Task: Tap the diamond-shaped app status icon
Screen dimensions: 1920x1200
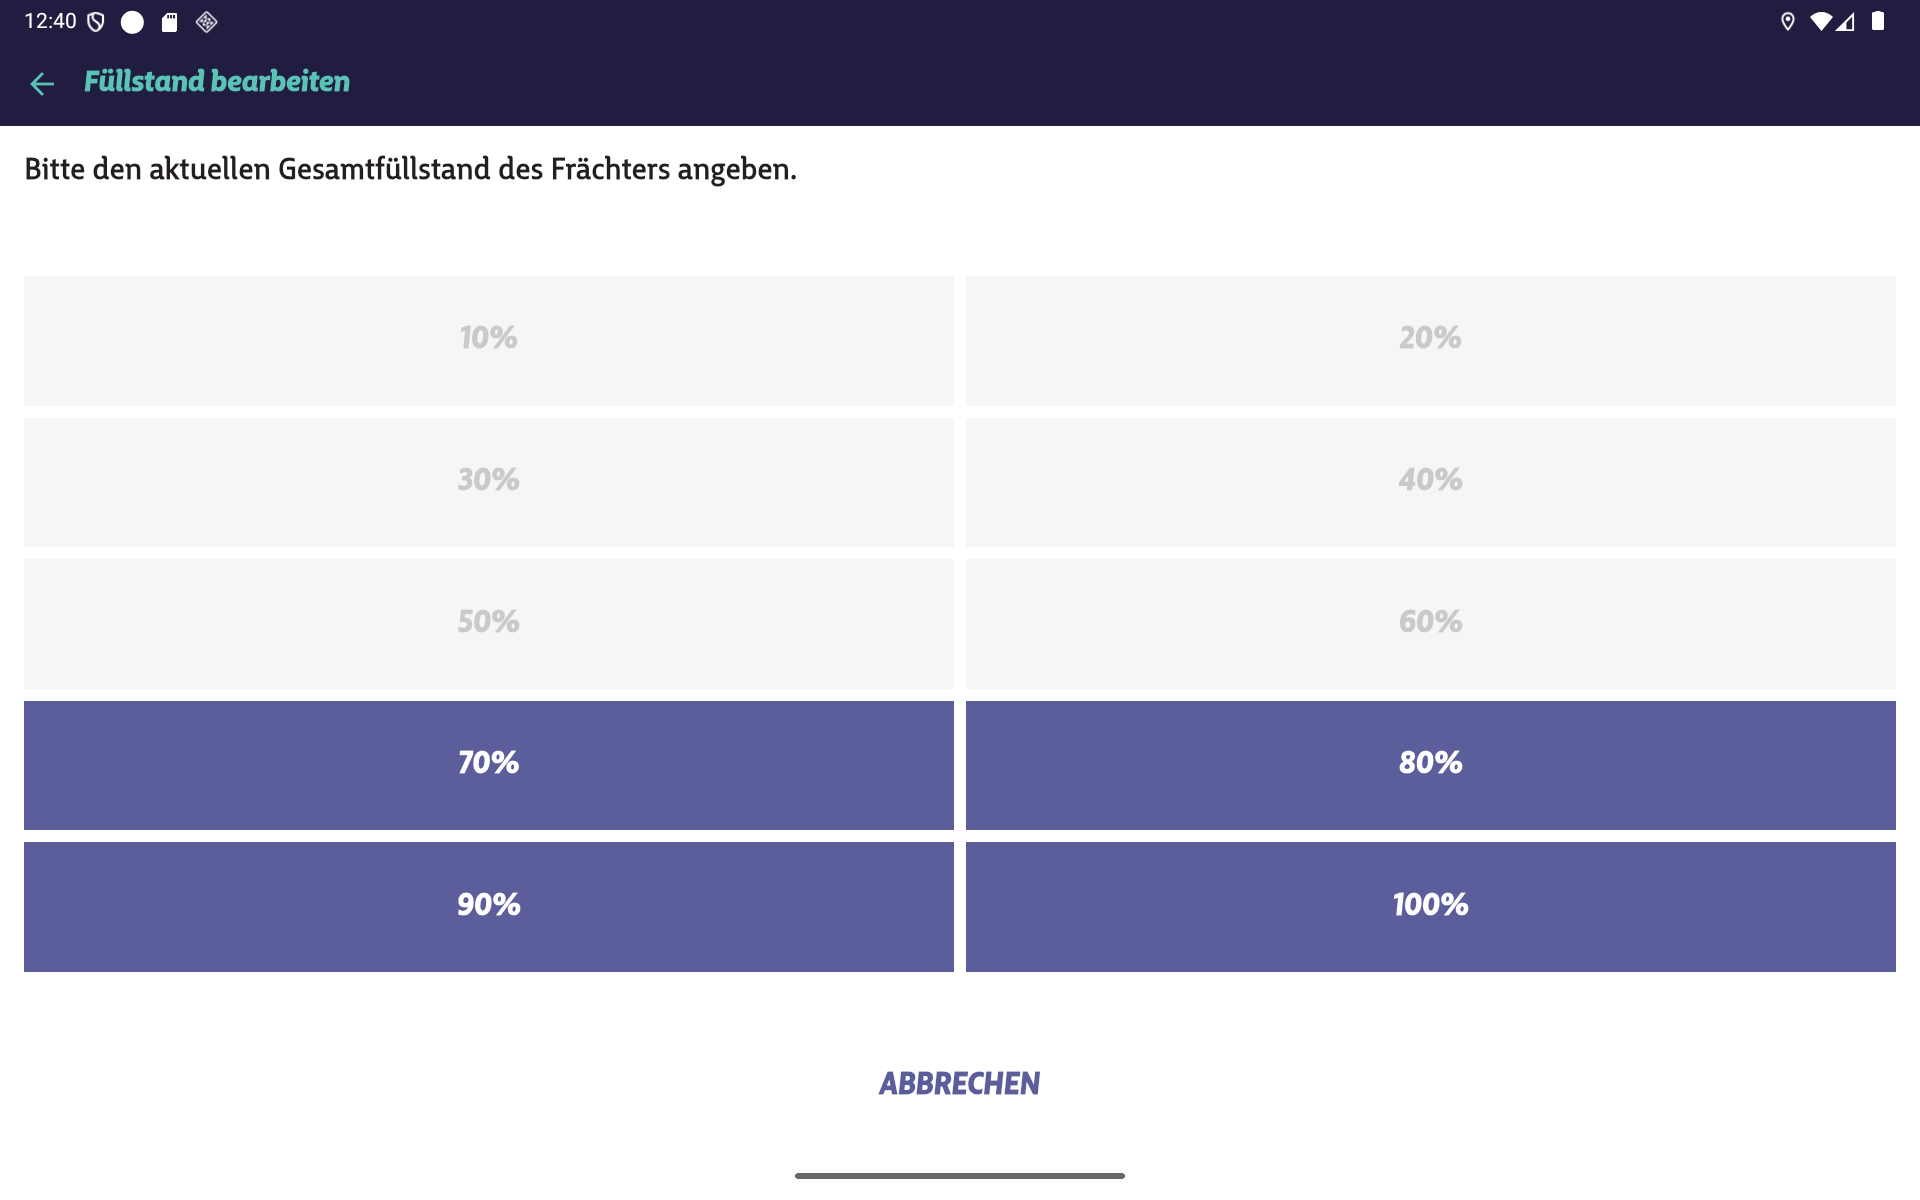Action: pyautogui.click(x=208, y=21)
